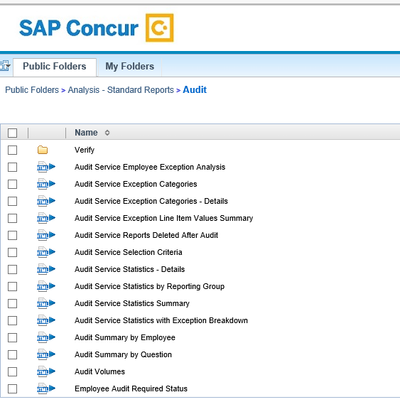
Task: Check Audit Service Statistics - Details row checkbox
Action: click(12, 269)
